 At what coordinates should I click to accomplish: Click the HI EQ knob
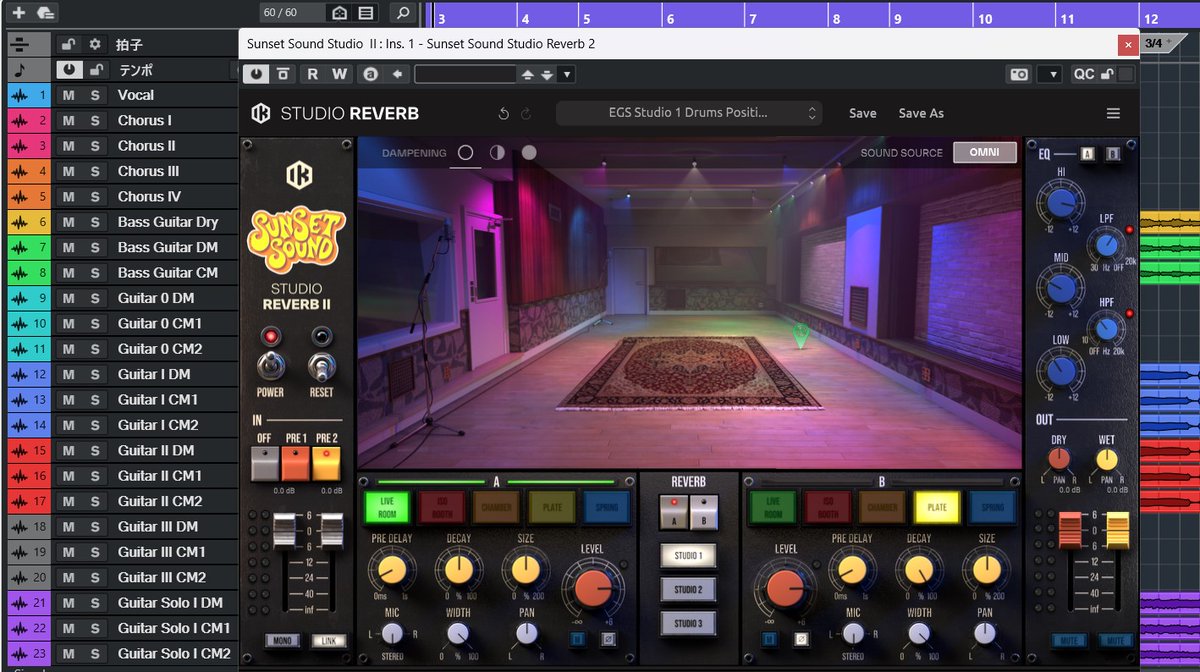tap(1060, 205)
